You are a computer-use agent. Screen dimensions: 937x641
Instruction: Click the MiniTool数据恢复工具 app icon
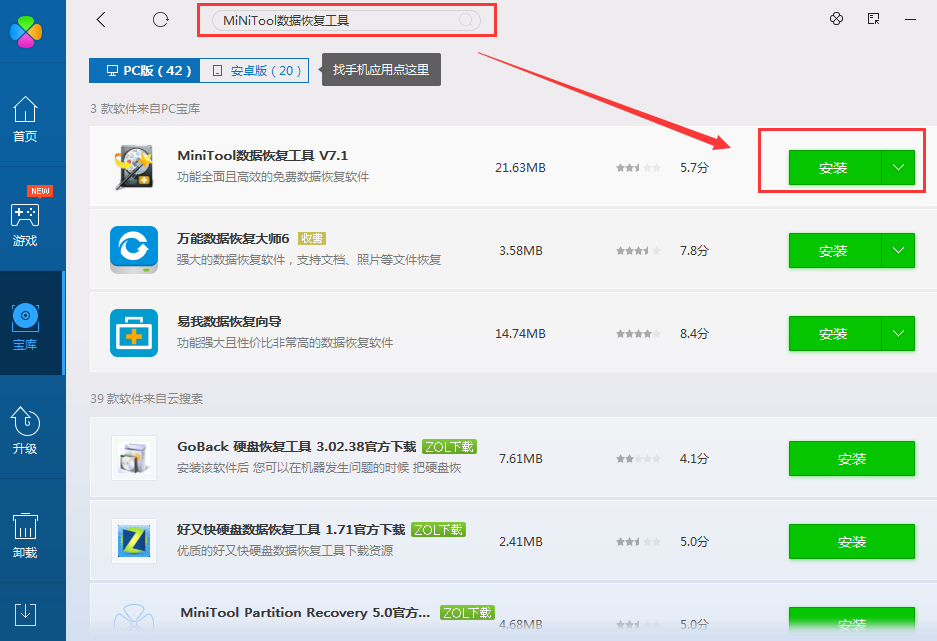tap(134, 167)
